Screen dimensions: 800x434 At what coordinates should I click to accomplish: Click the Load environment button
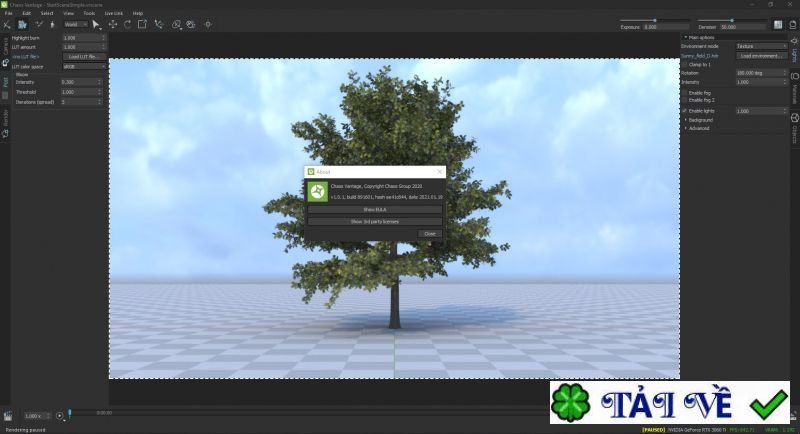coord(761,56)
